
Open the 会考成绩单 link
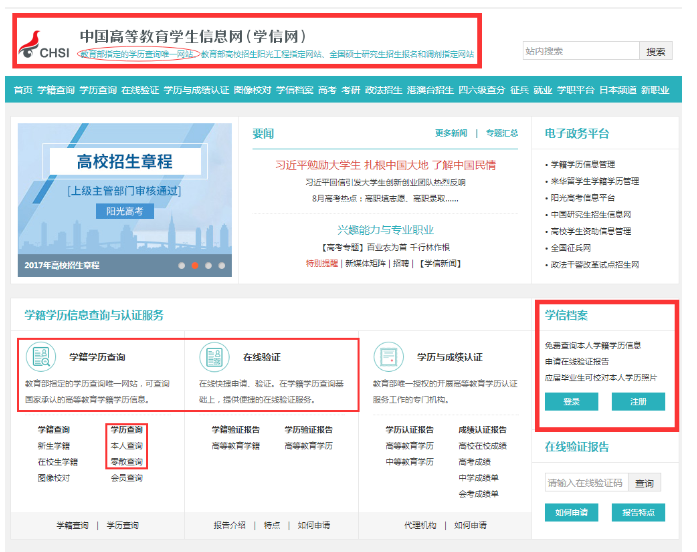coord(478,494)
